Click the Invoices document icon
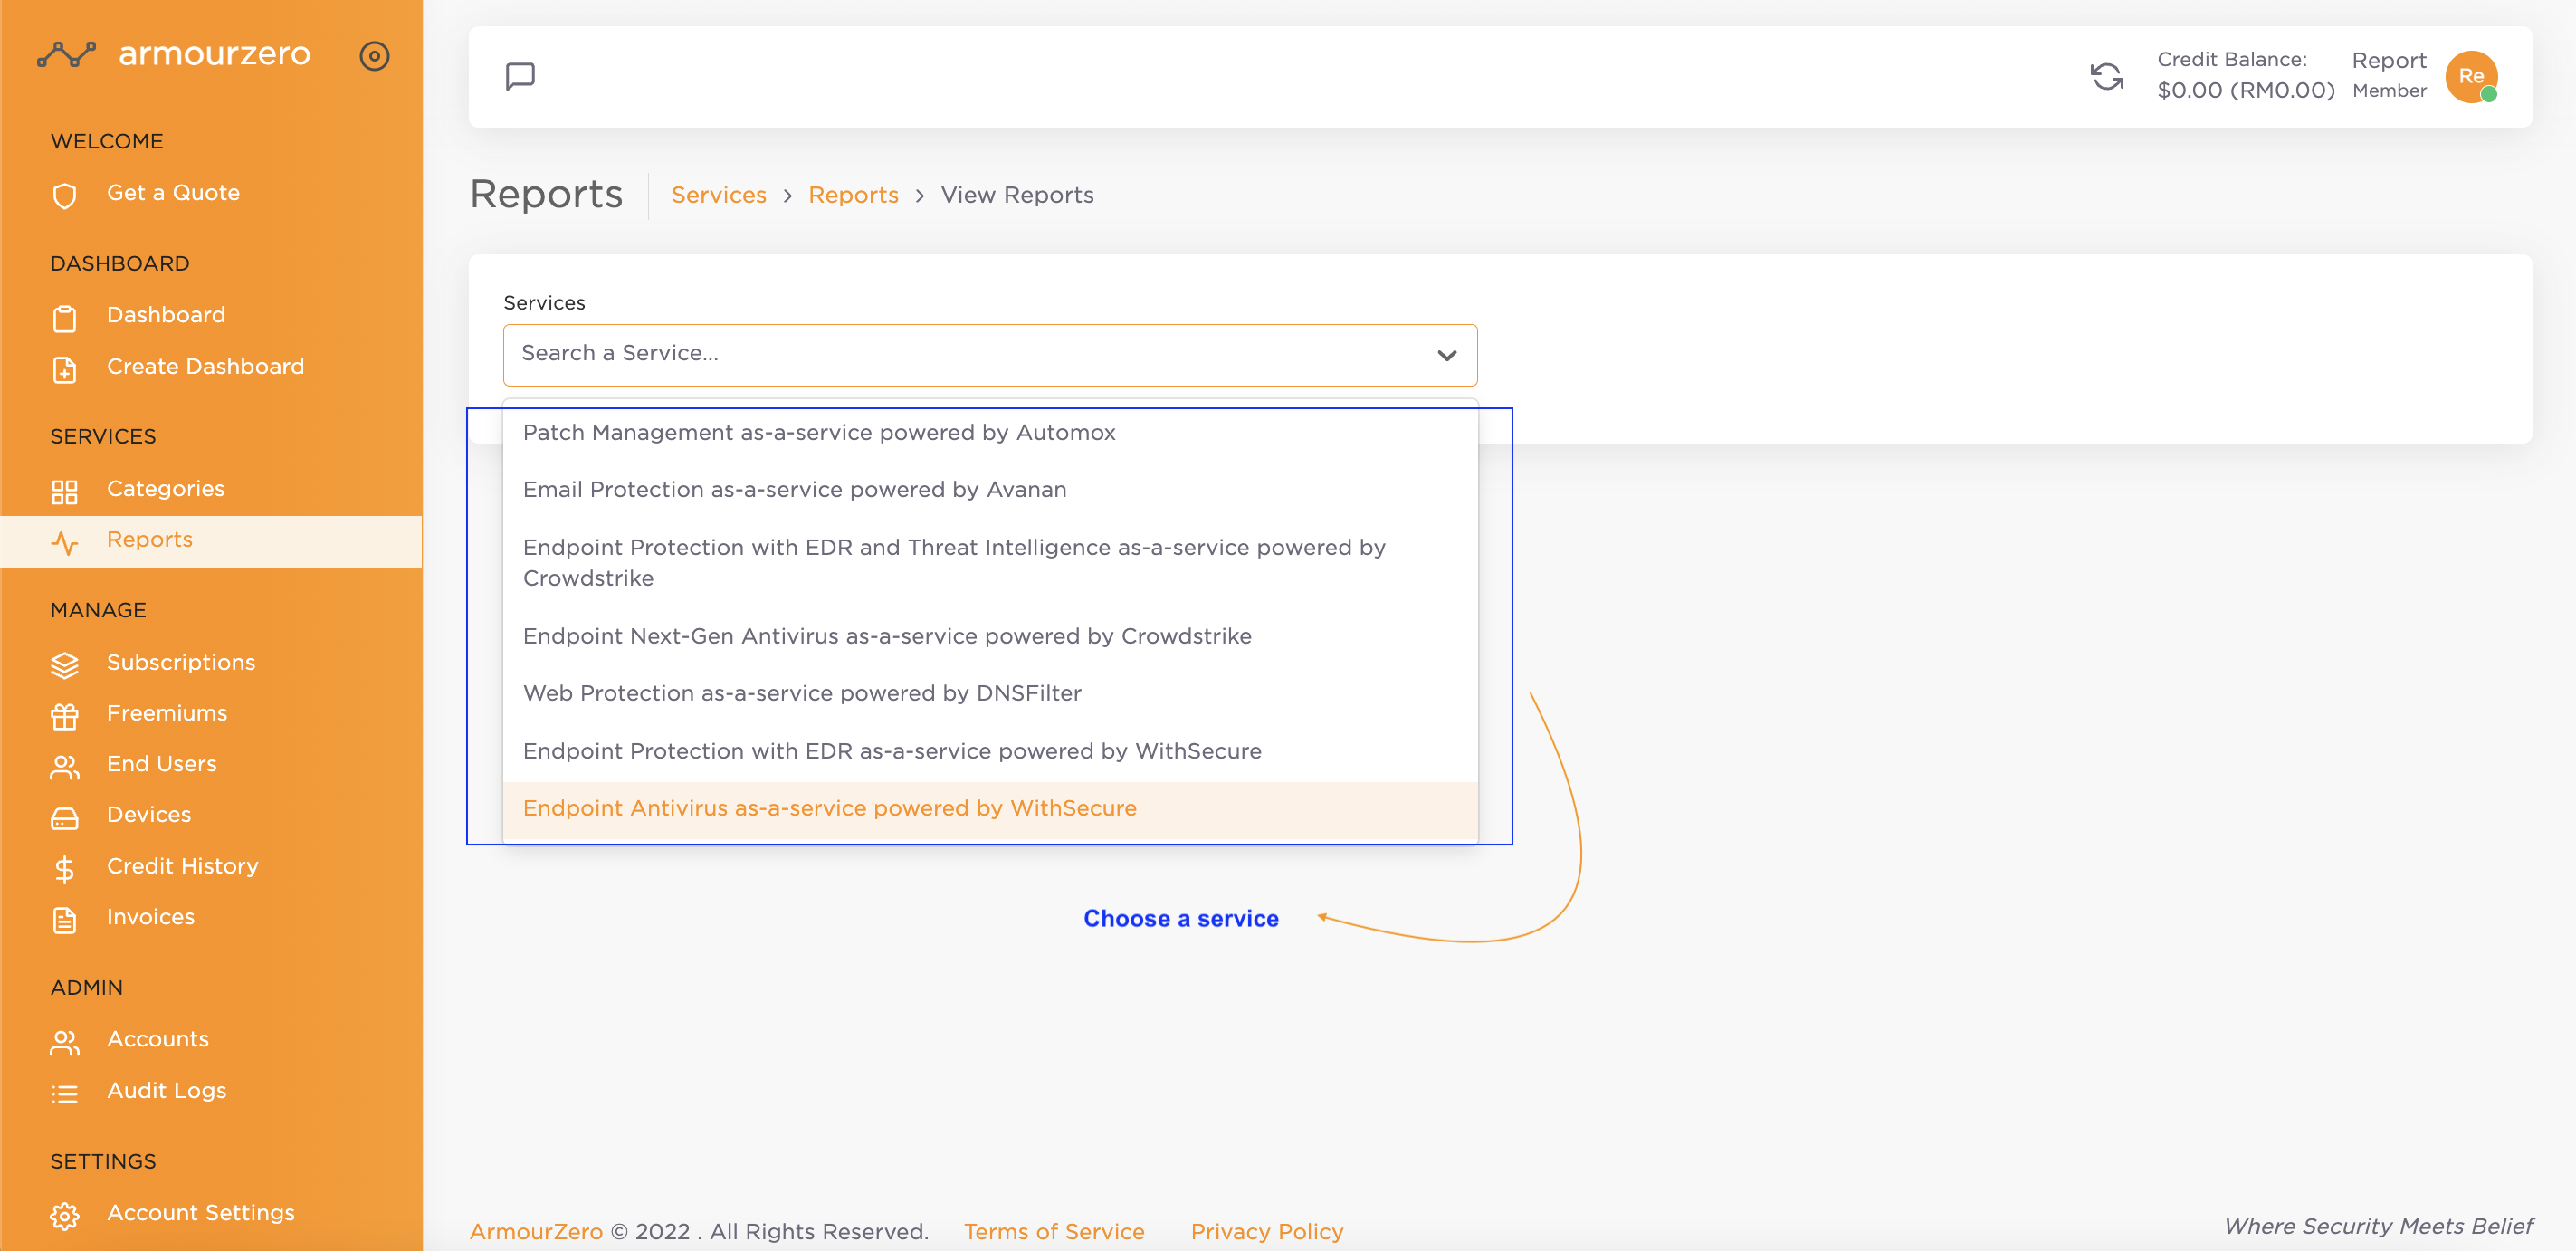The width and height of the screenshot is (2576, 1251). pyautogui.click(x=65, y=920)
